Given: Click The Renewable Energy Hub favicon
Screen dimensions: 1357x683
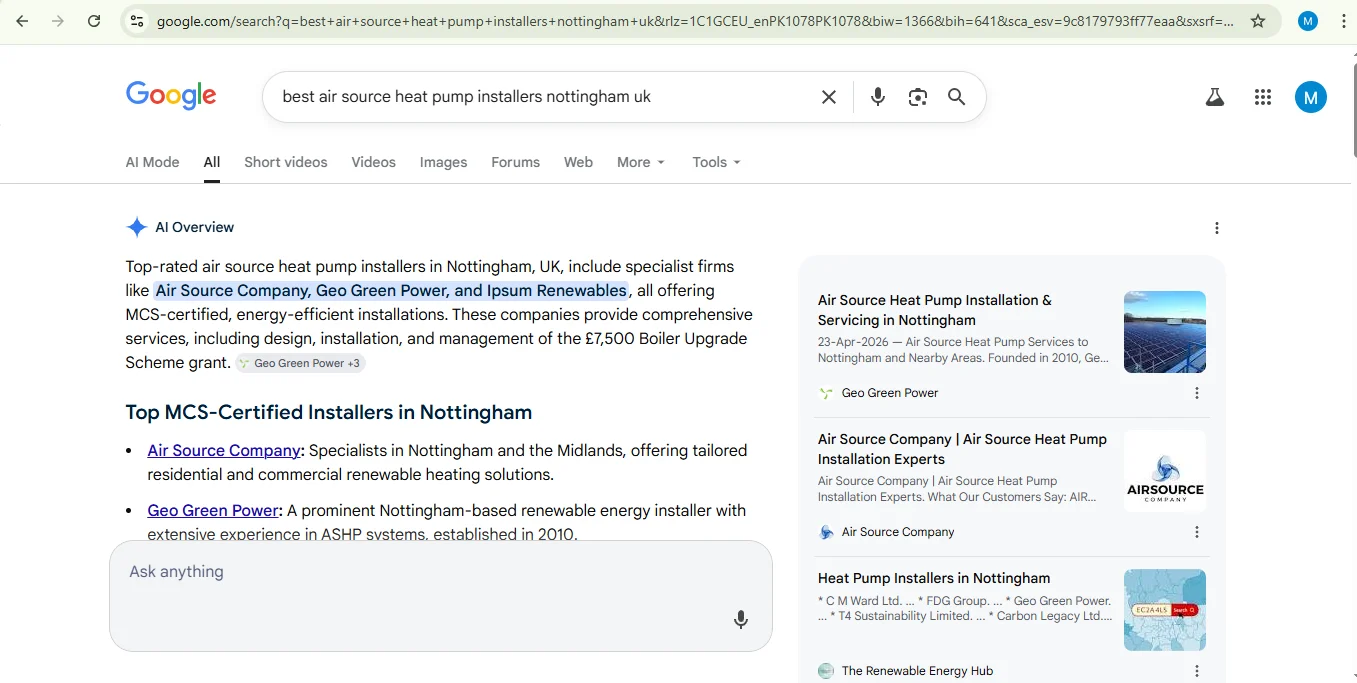Looking at the screenshot, I should coord(826,671).
